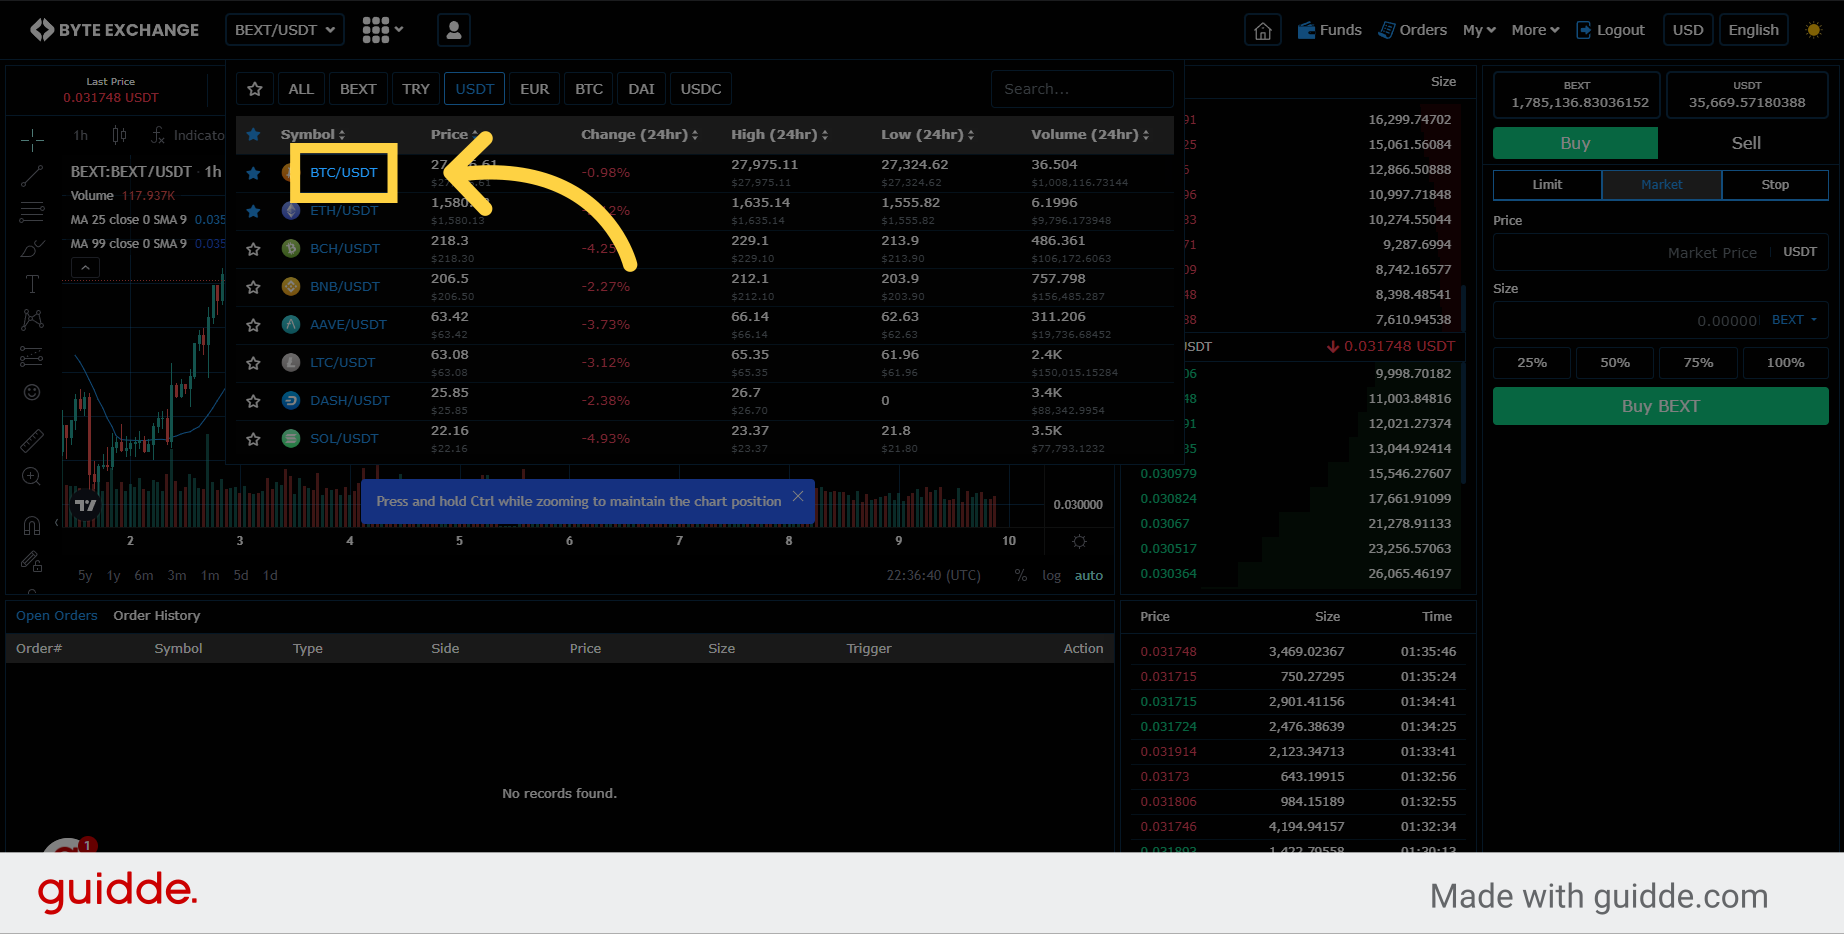Open chart settings gear icon
Screen dimensions: 1844x934
[1079, 541]
